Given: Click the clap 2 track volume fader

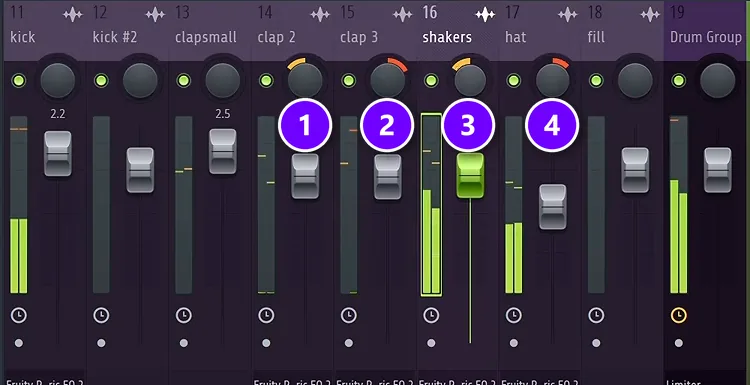Looking at the screenshot, I should point(305,176).
